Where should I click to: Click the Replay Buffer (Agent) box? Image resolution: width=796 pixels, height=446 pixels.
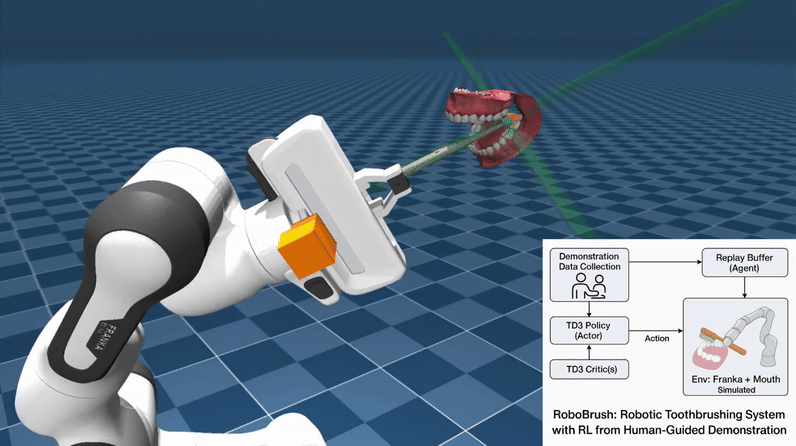pos(744,262)
